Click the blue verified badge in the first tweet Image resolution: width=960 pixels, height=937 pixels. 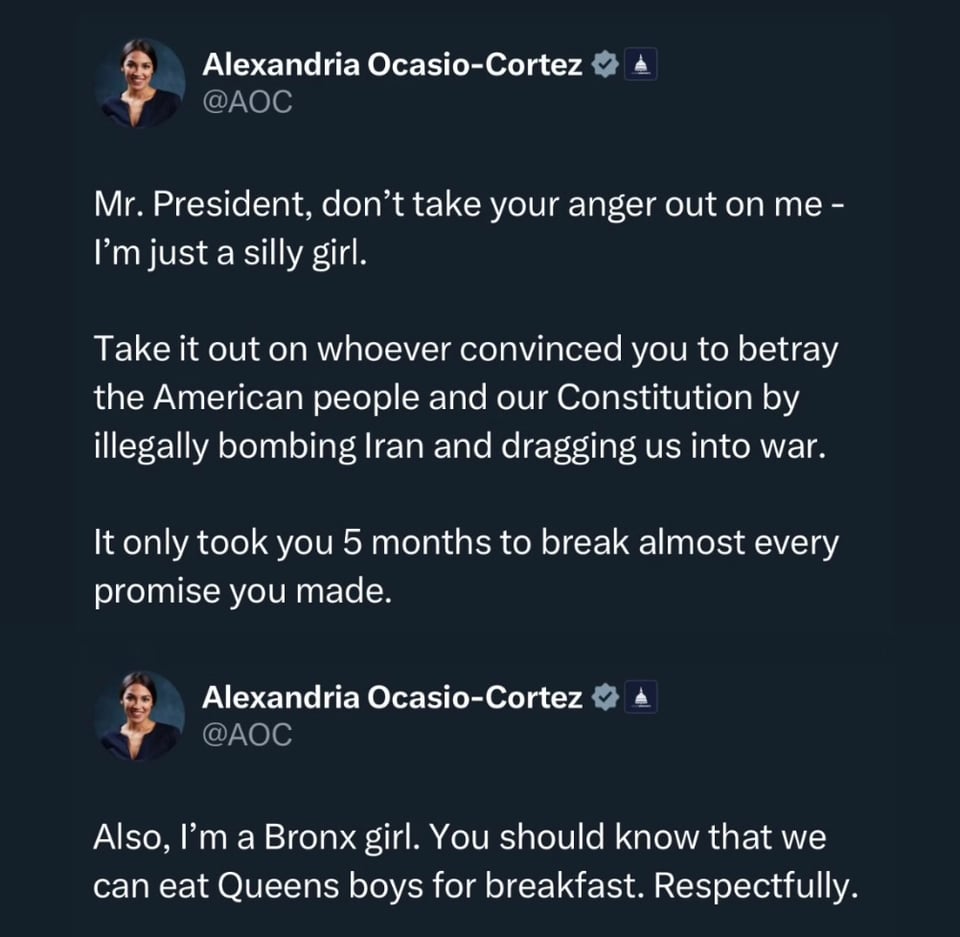coord(604,65)
